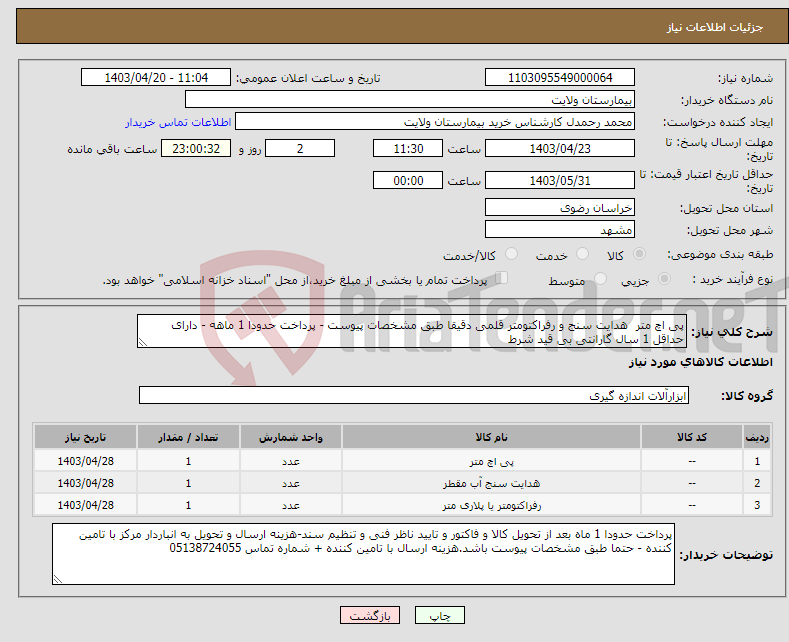Click the جزئیات اطلاعات نیاز page title
789x642 pixels.
715,27
